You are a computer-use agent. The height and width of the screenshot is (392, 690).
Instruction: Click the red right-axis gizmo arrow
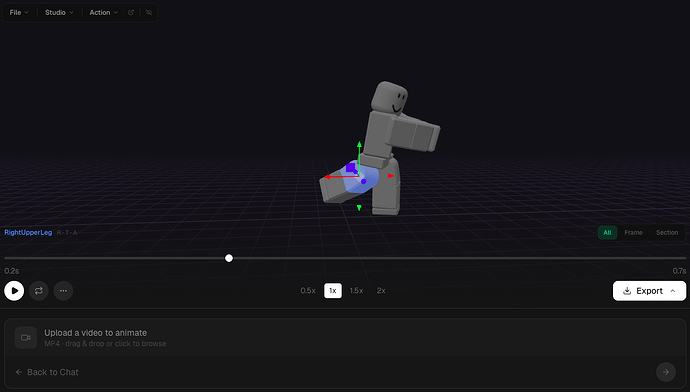tap(391, 176)
